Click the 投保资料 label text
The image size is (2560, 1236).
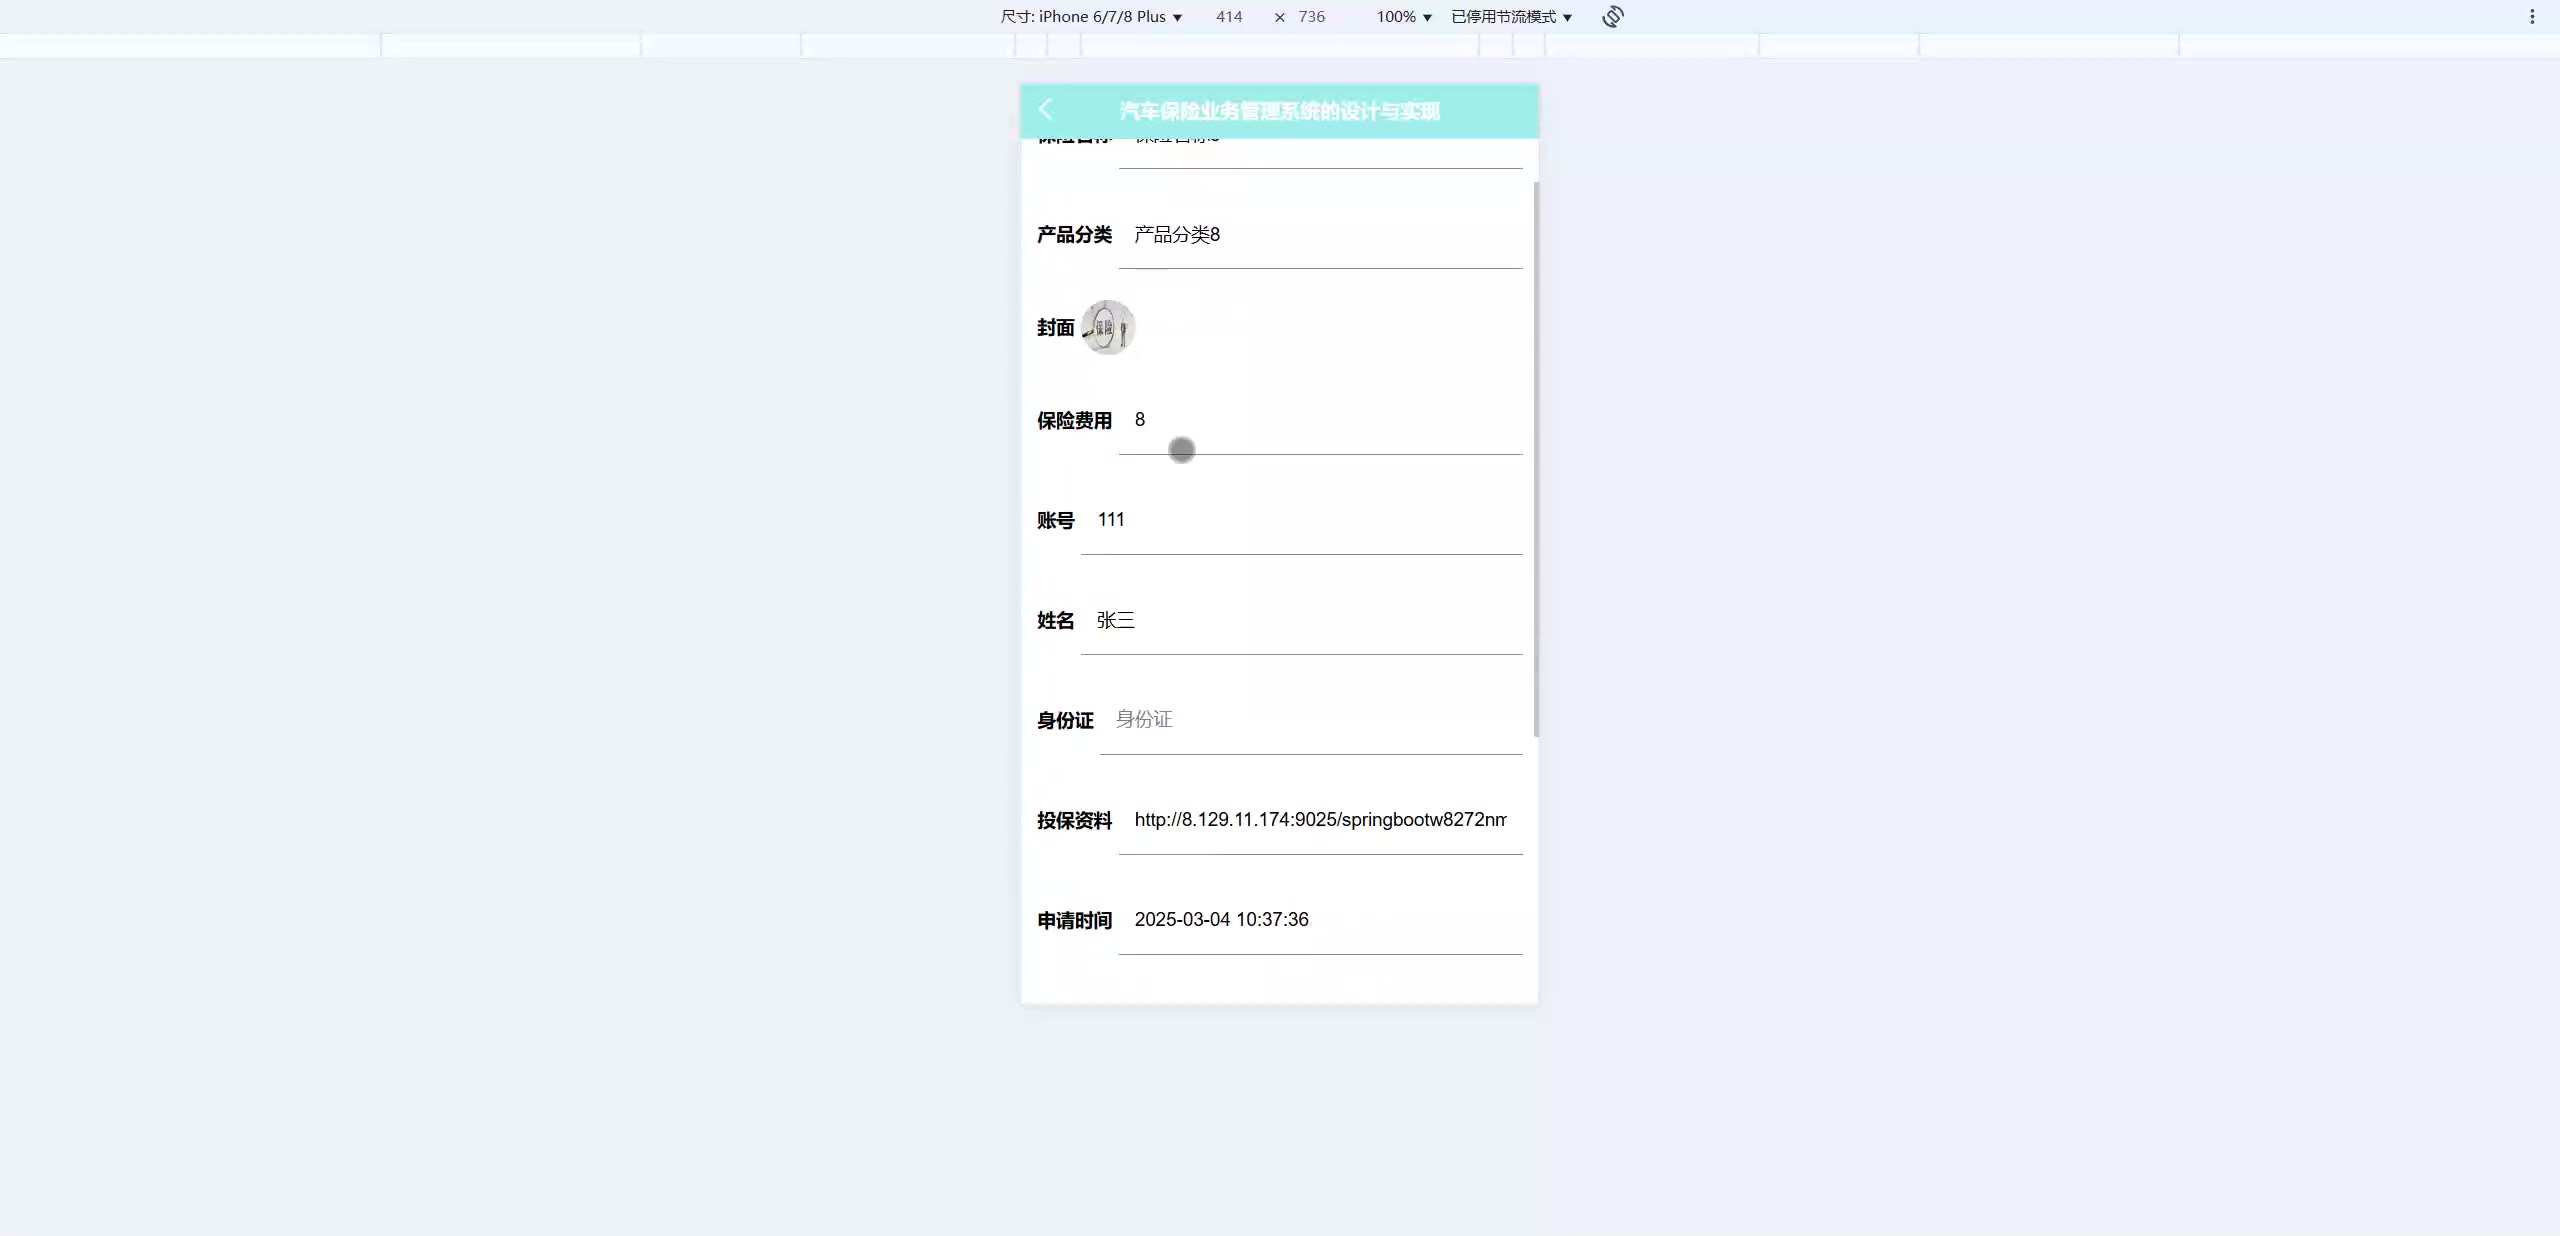click(1074, 821)
